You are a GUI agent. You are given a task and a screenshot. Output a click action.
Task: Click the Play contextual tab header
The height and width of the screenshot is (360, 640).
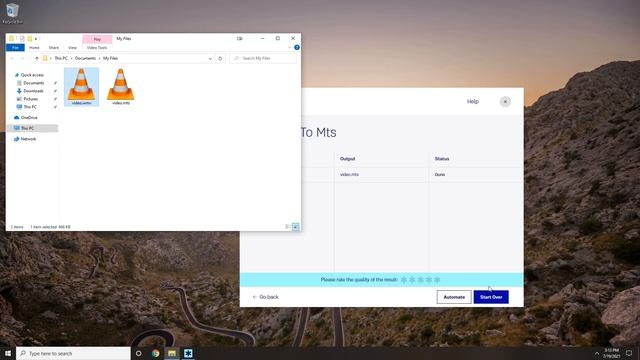point(97,39)
